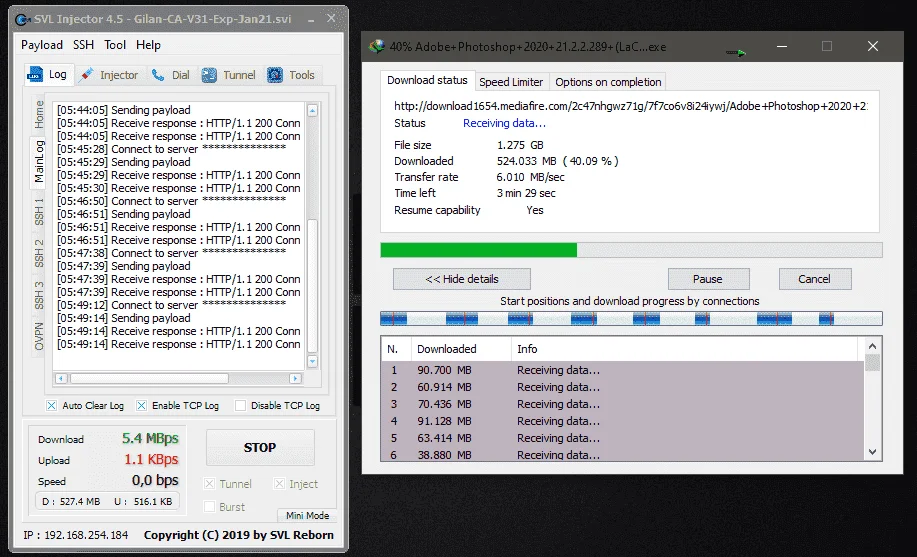Click the connections progress segment bar
Screen dimensions: 917x557
point(631,319)
